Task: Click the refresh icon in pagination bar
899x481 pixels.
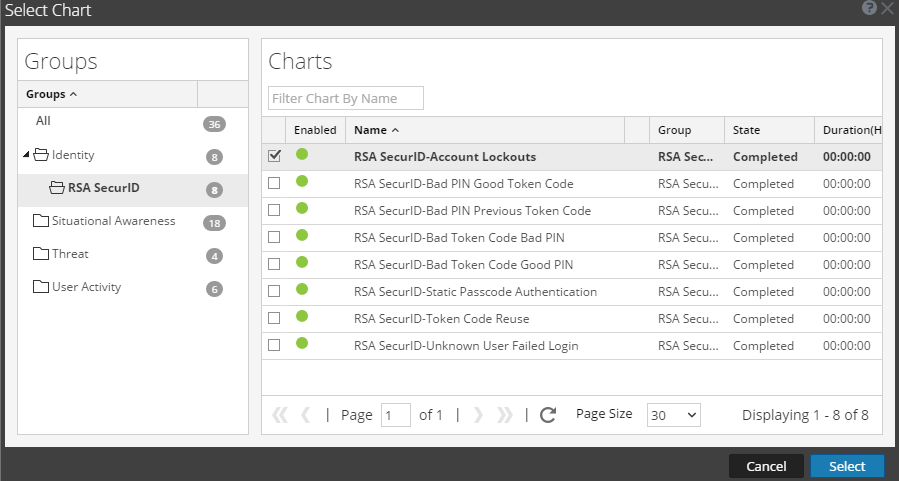Action: coord(547,415)
